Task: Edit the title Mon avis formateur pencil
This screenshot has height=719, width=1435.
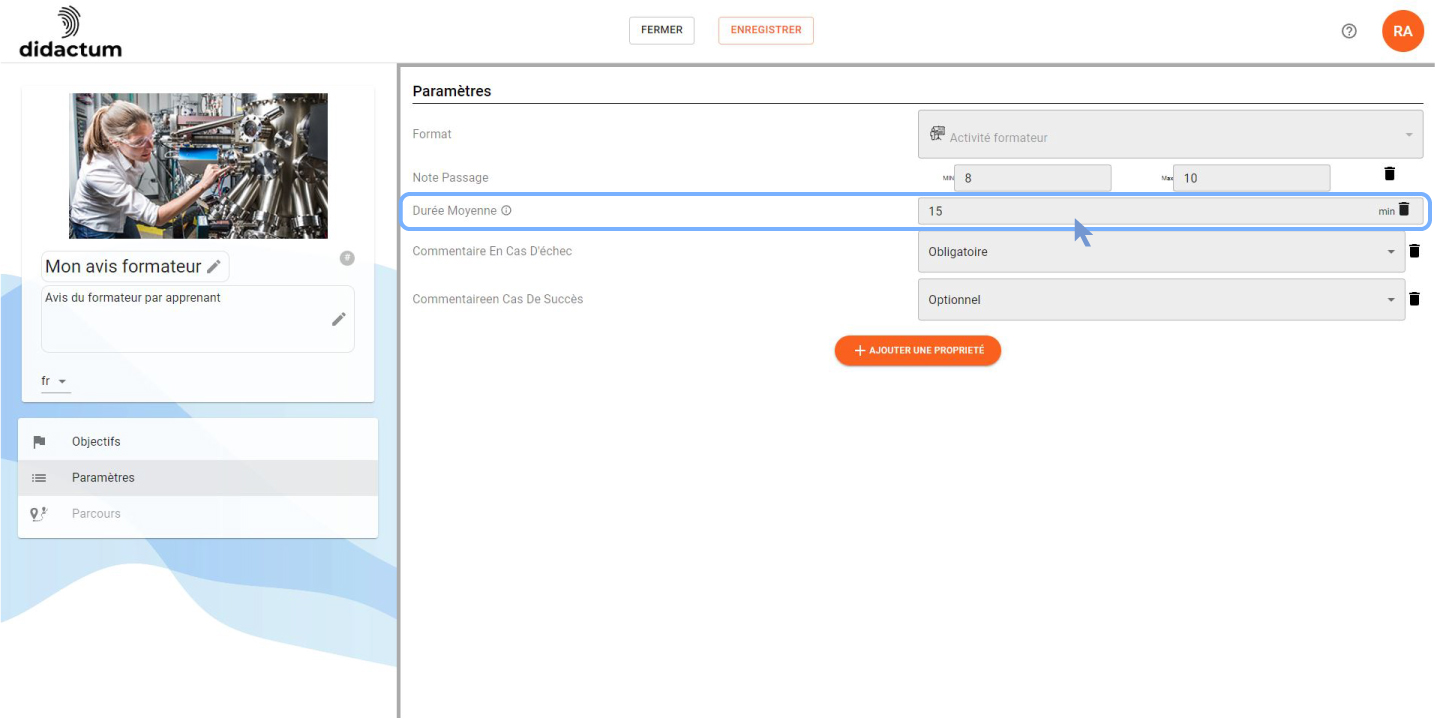Action: point(213,267)
